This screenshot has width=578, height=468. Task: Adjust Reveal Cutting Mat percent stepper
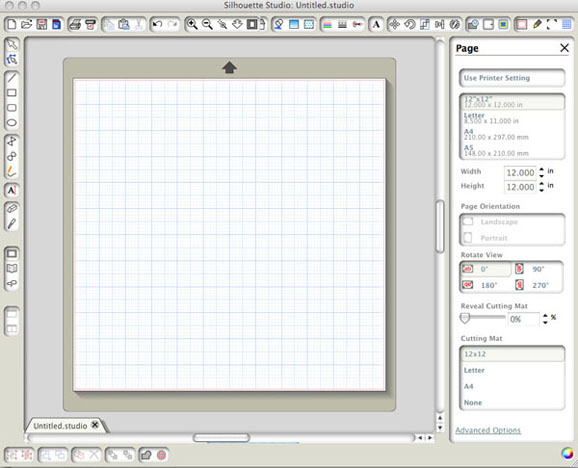[x=545, y=319]
